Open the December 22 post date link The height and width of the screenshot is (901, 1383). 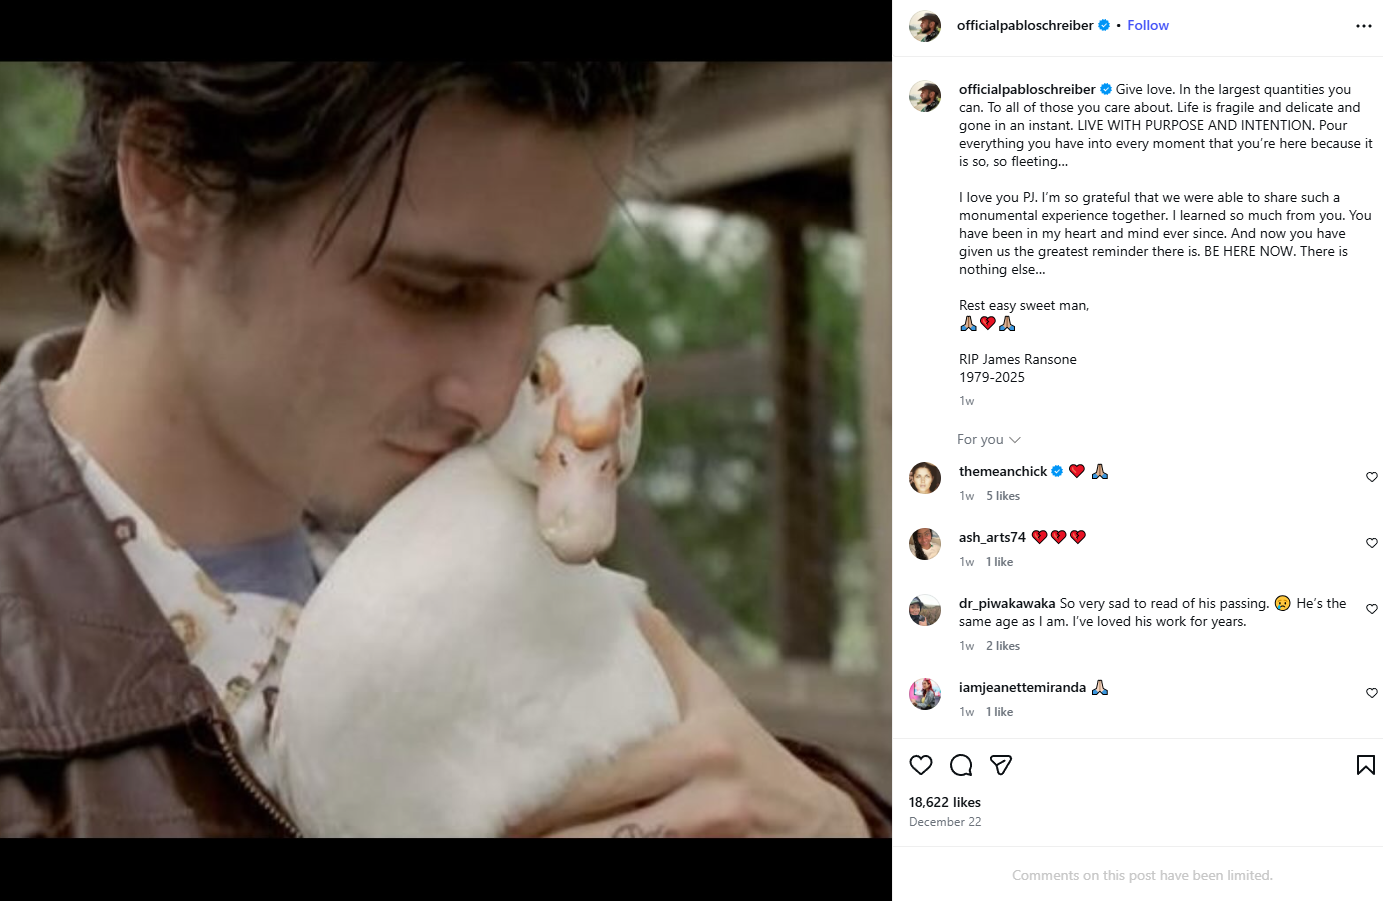tap(945, 822)
